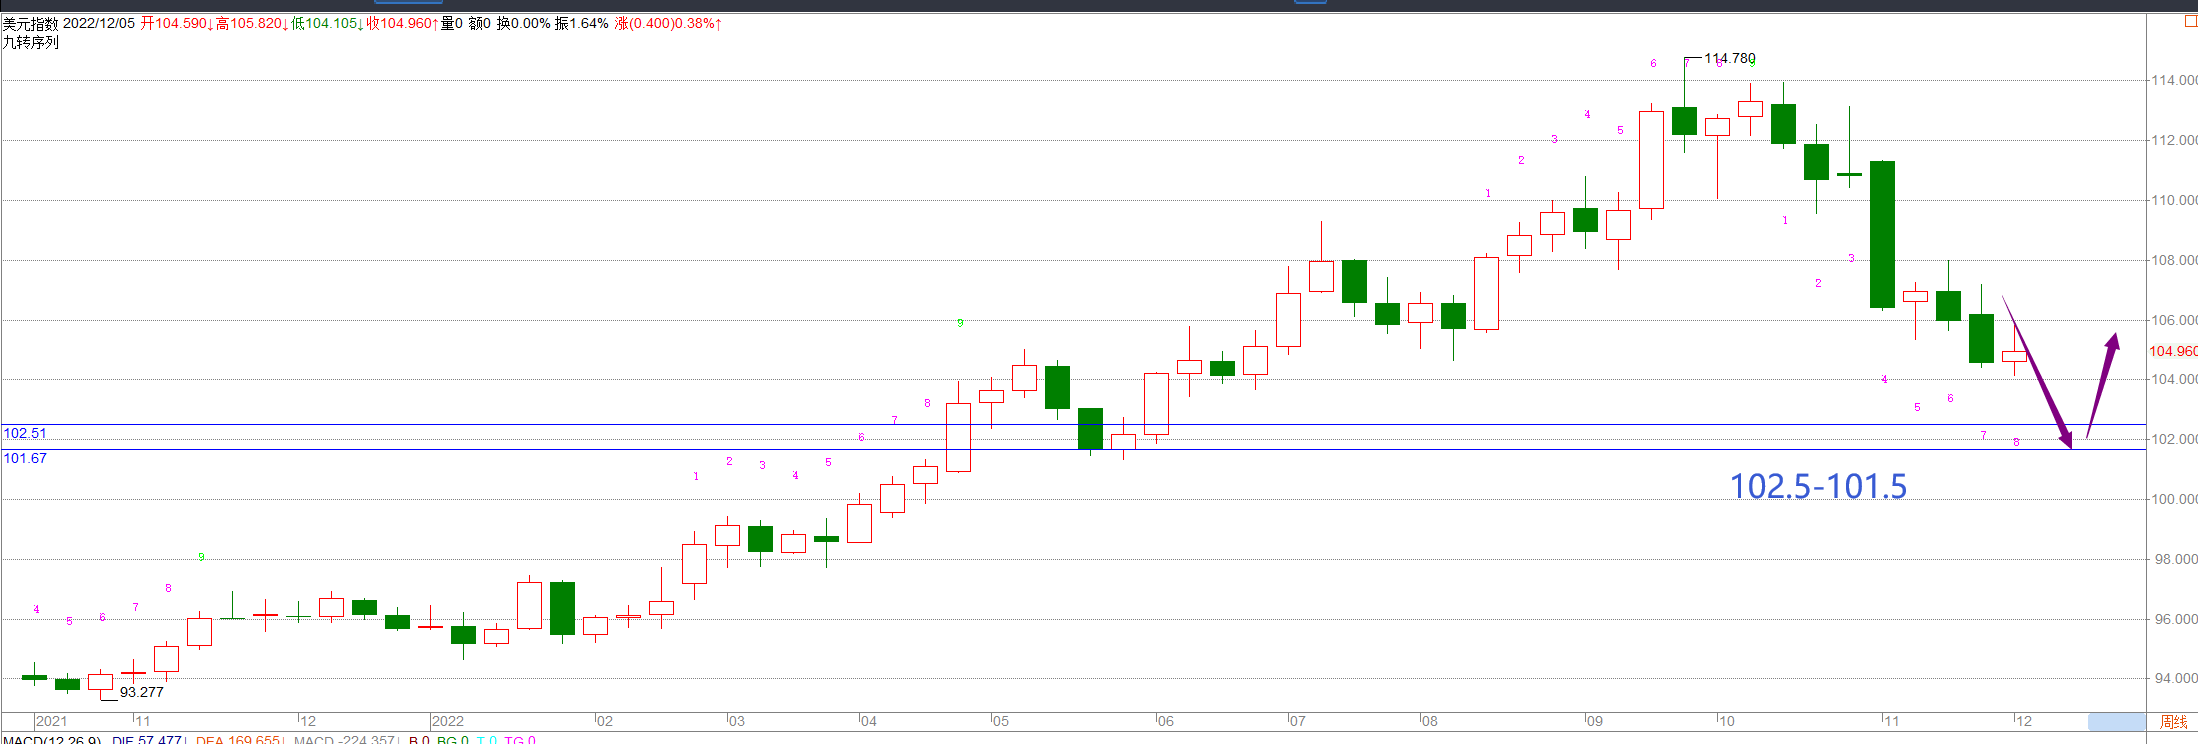Click the date 2022/12/05 in header
2198x744 pixels.
99,23
